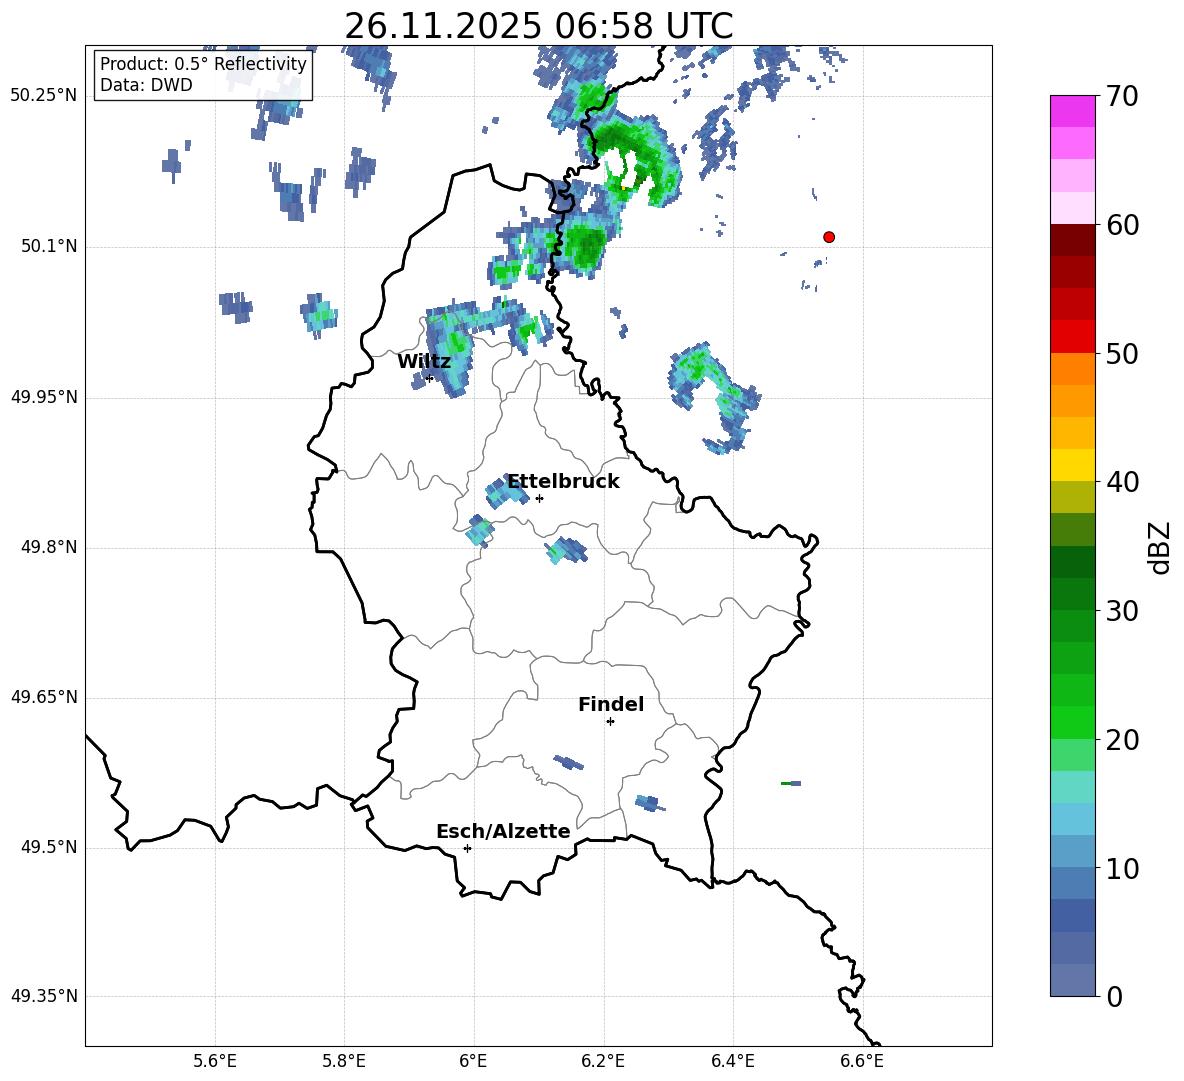Image resolution: width=1184 pixels, height=1081 pixels.
Task: Click the 10 colorbar tick value
Action: click(1122, 869)
